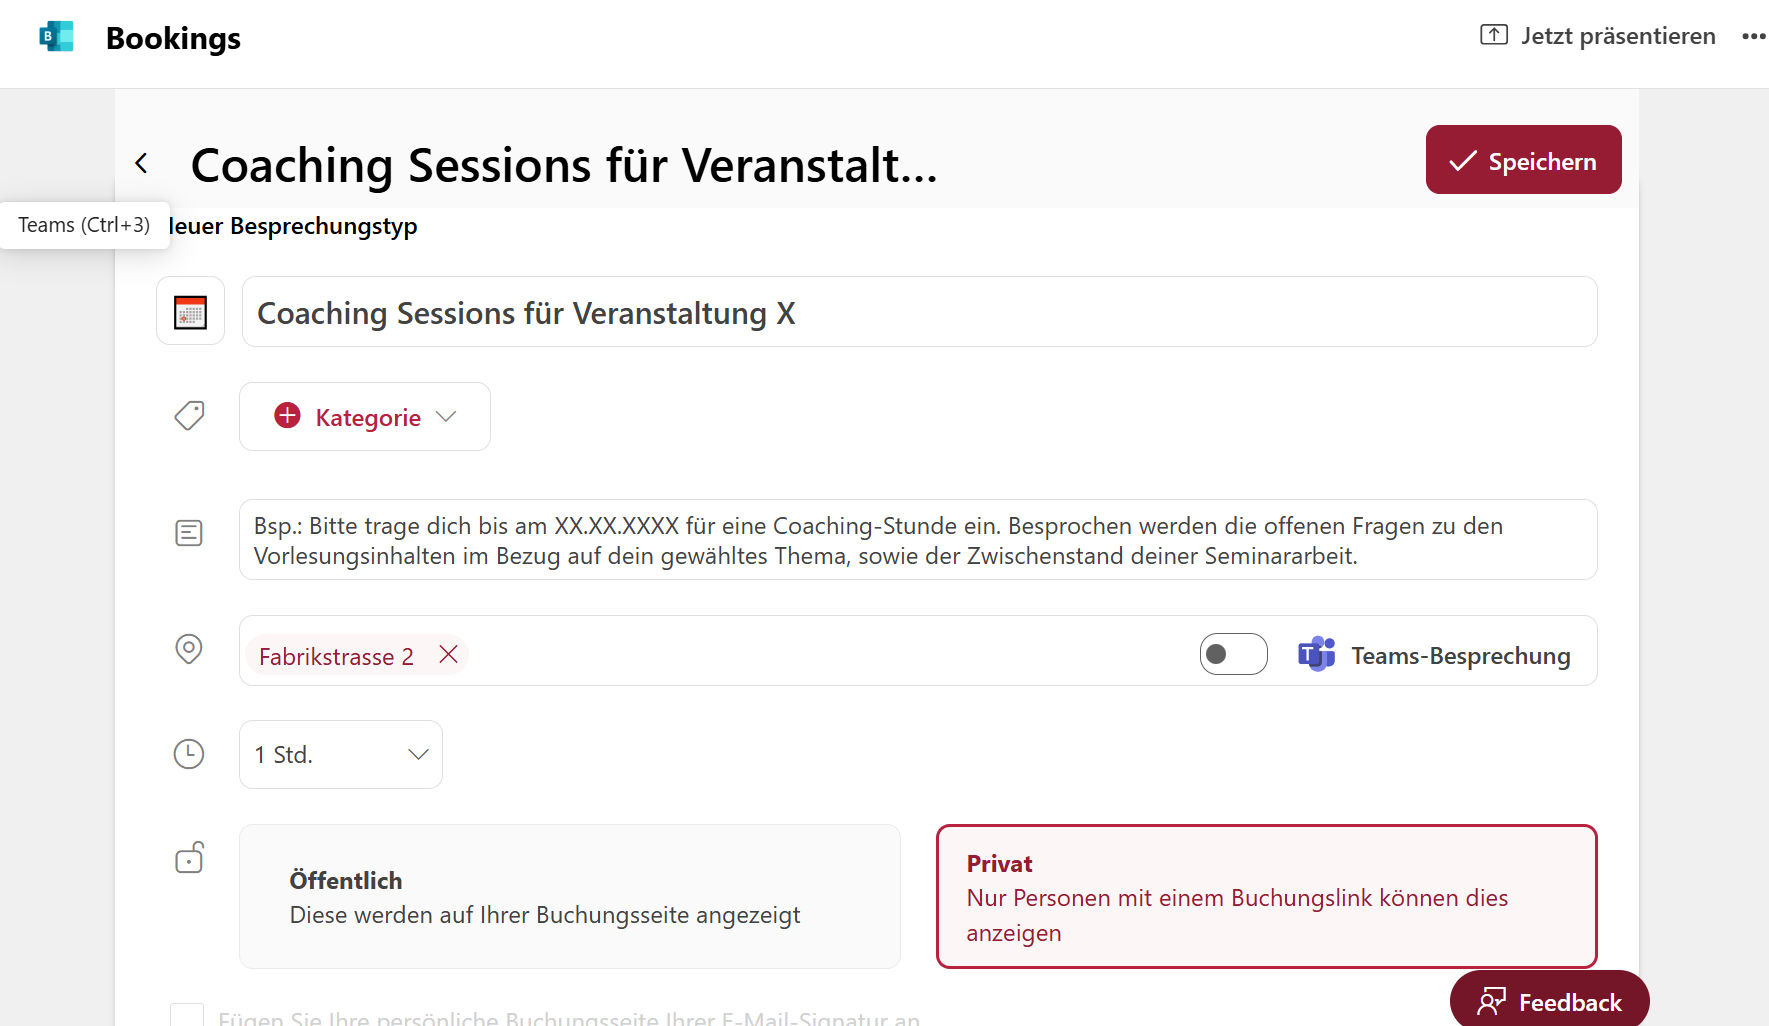Open the more options ellipsis menu
Viewport: 1769px width, 1026px height.
[x=1753, y=36]
